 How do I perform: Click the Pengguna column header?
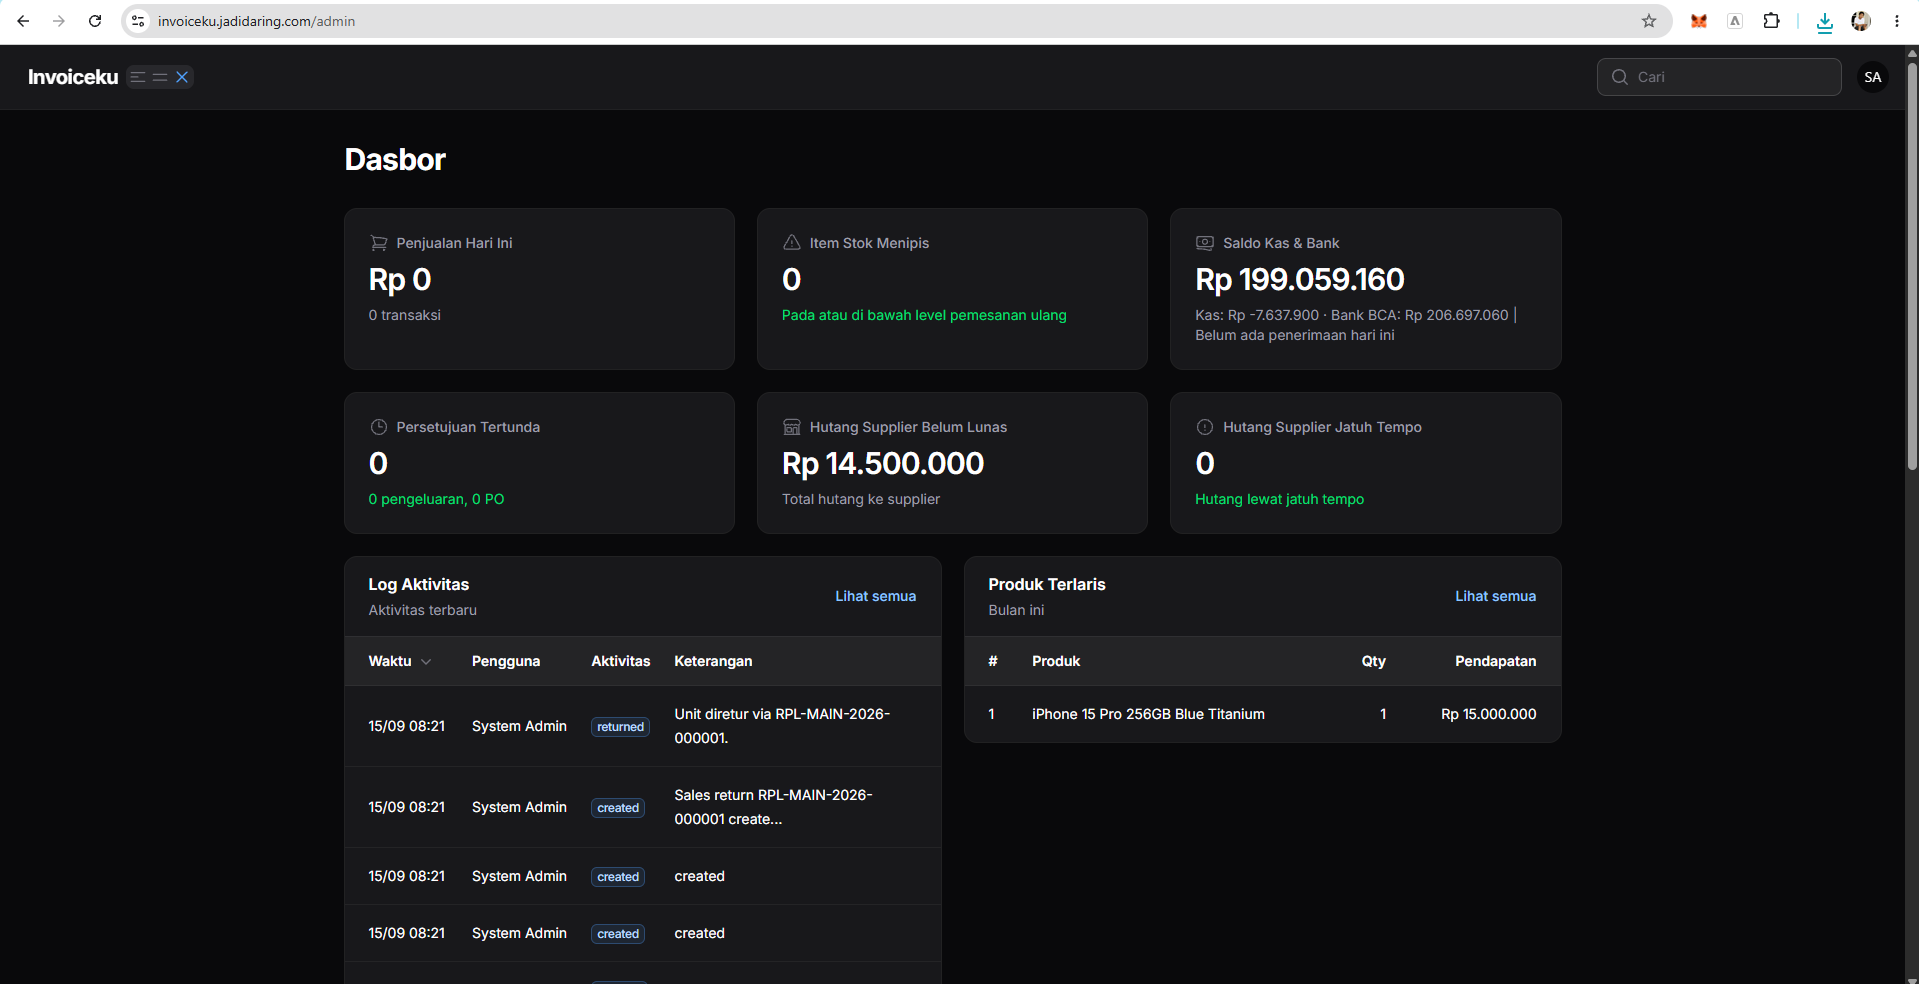click(506, 661)
